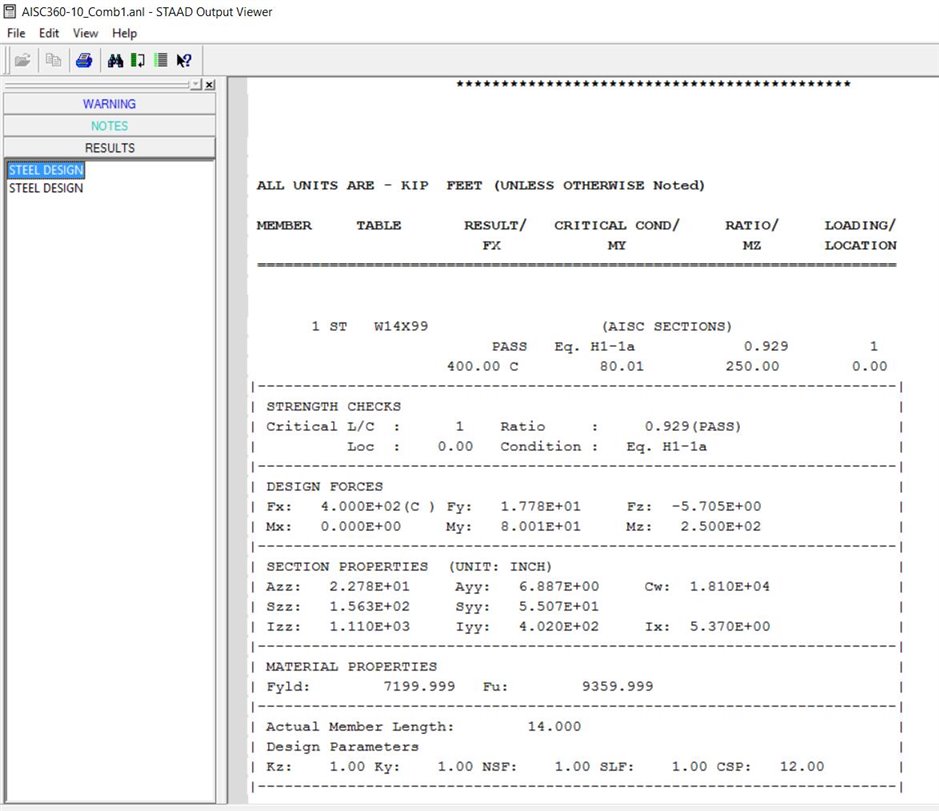939x811 pixels.
Task: Click the green wrap/go-to toolbar icon
Action: (137, 60)
